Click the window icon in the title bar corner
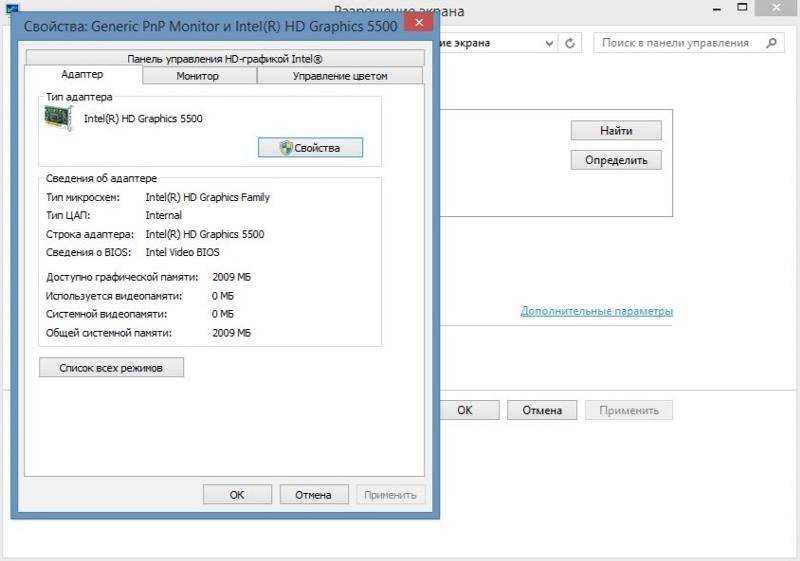Image resolution: width=800 pixels, height=561 pixels. 11,10
